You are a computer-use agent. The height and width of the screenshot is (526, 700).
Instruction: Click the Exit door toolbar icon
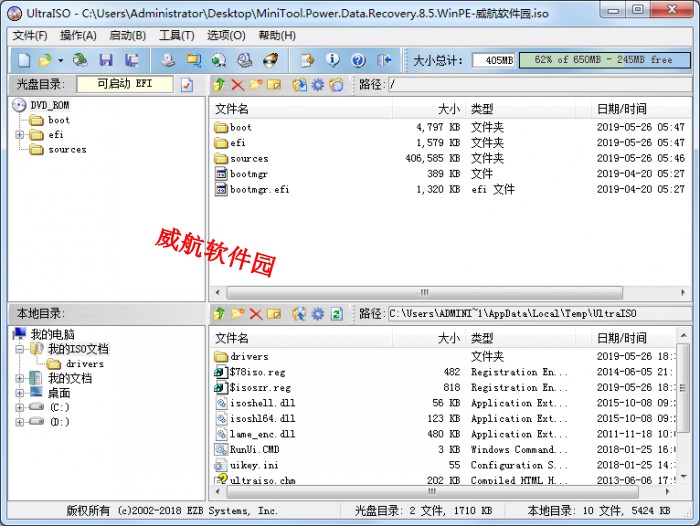pos(384,60)
